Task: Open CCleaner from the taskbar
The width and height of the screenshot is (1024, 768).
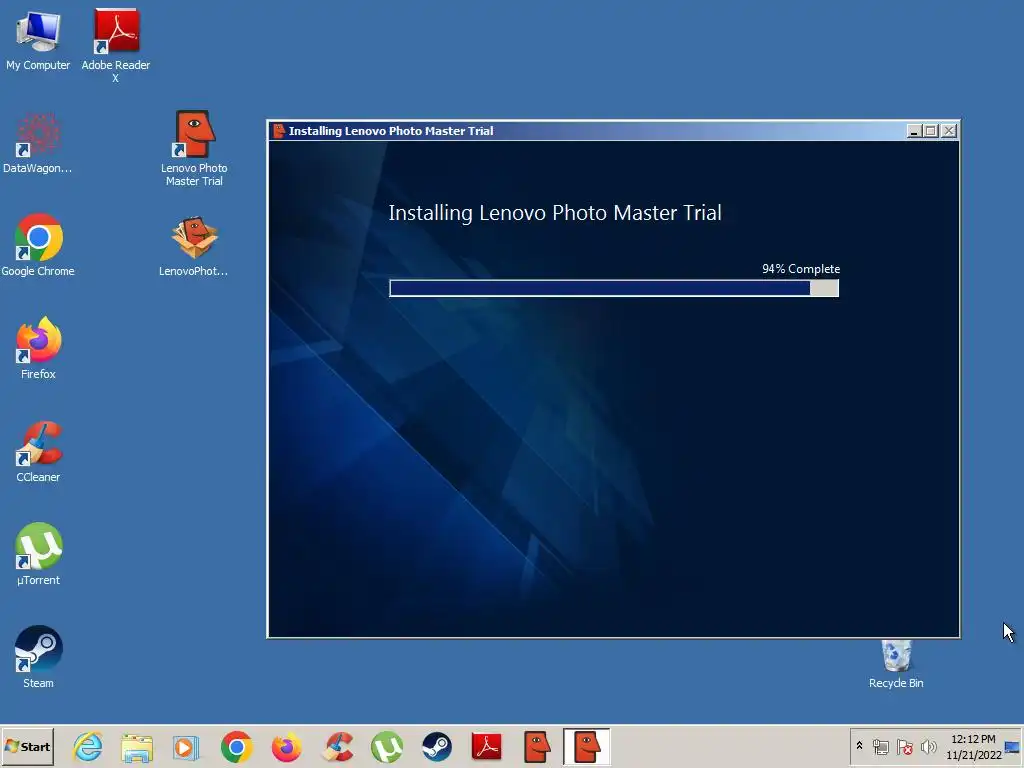Action: point(337,747)
